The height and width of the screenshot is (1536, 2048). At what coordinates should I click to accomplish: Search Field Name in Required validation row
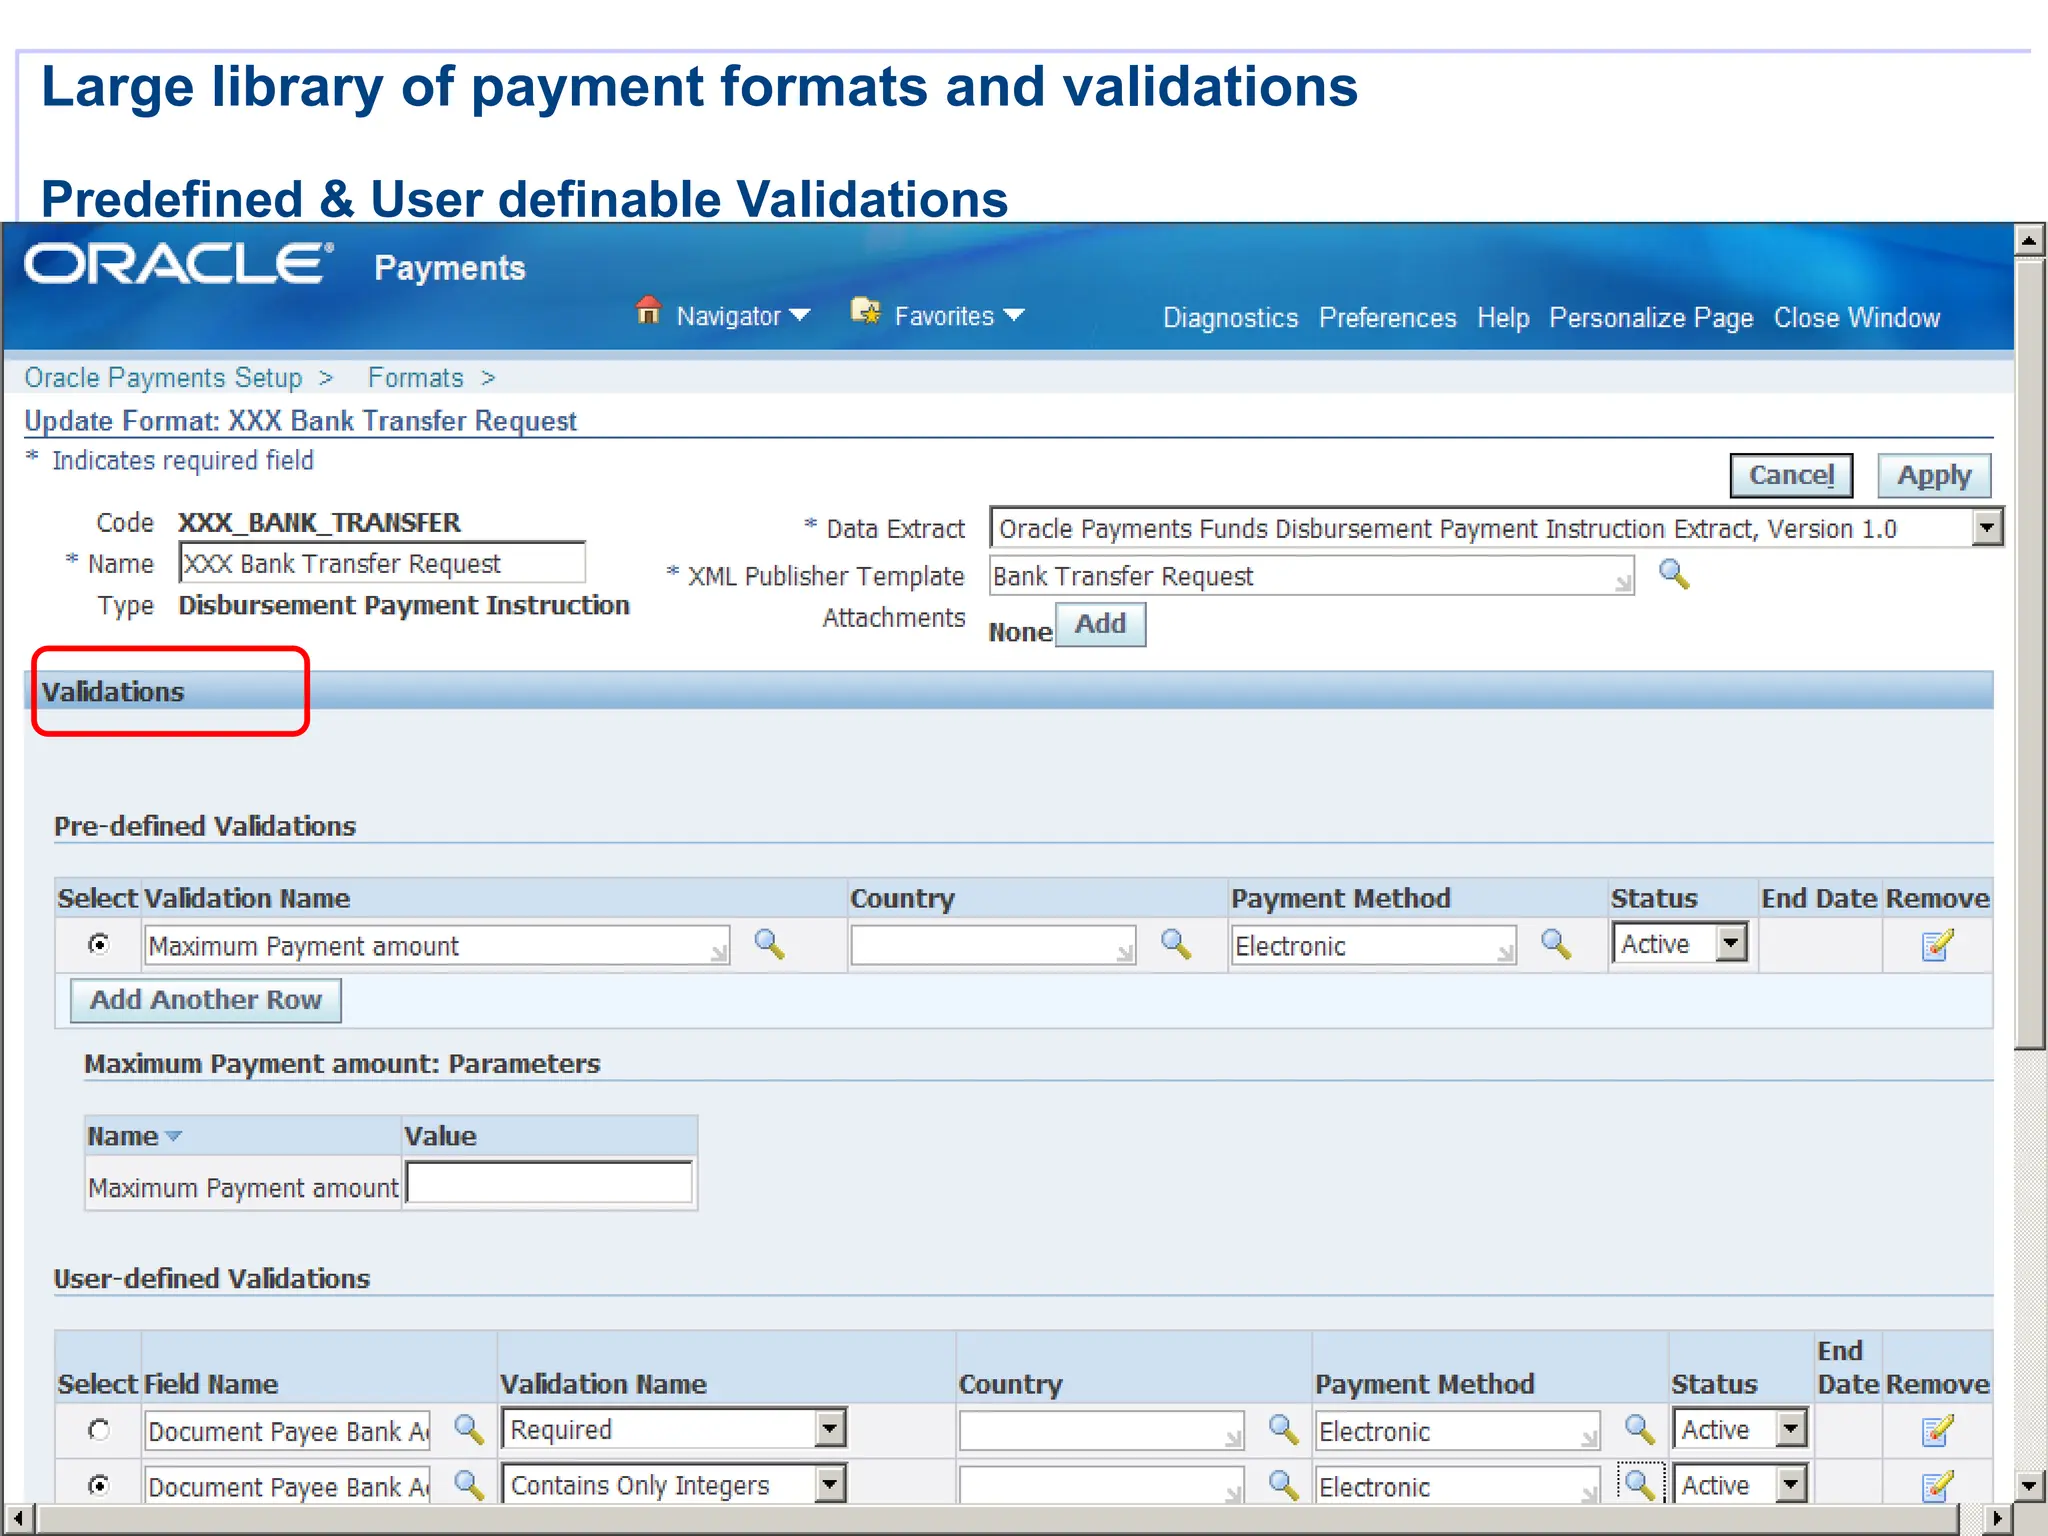coord(468,1429)
